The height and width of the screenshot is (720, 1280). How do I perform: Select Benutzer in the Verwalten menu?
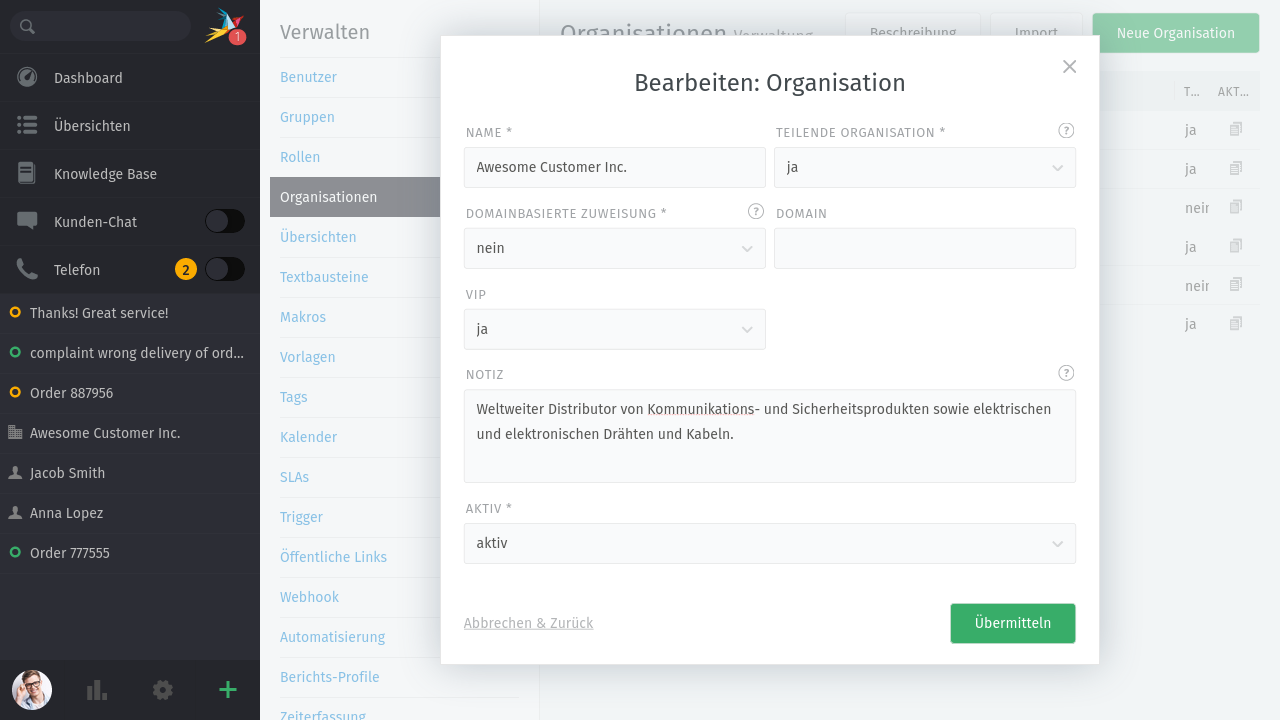307,77
